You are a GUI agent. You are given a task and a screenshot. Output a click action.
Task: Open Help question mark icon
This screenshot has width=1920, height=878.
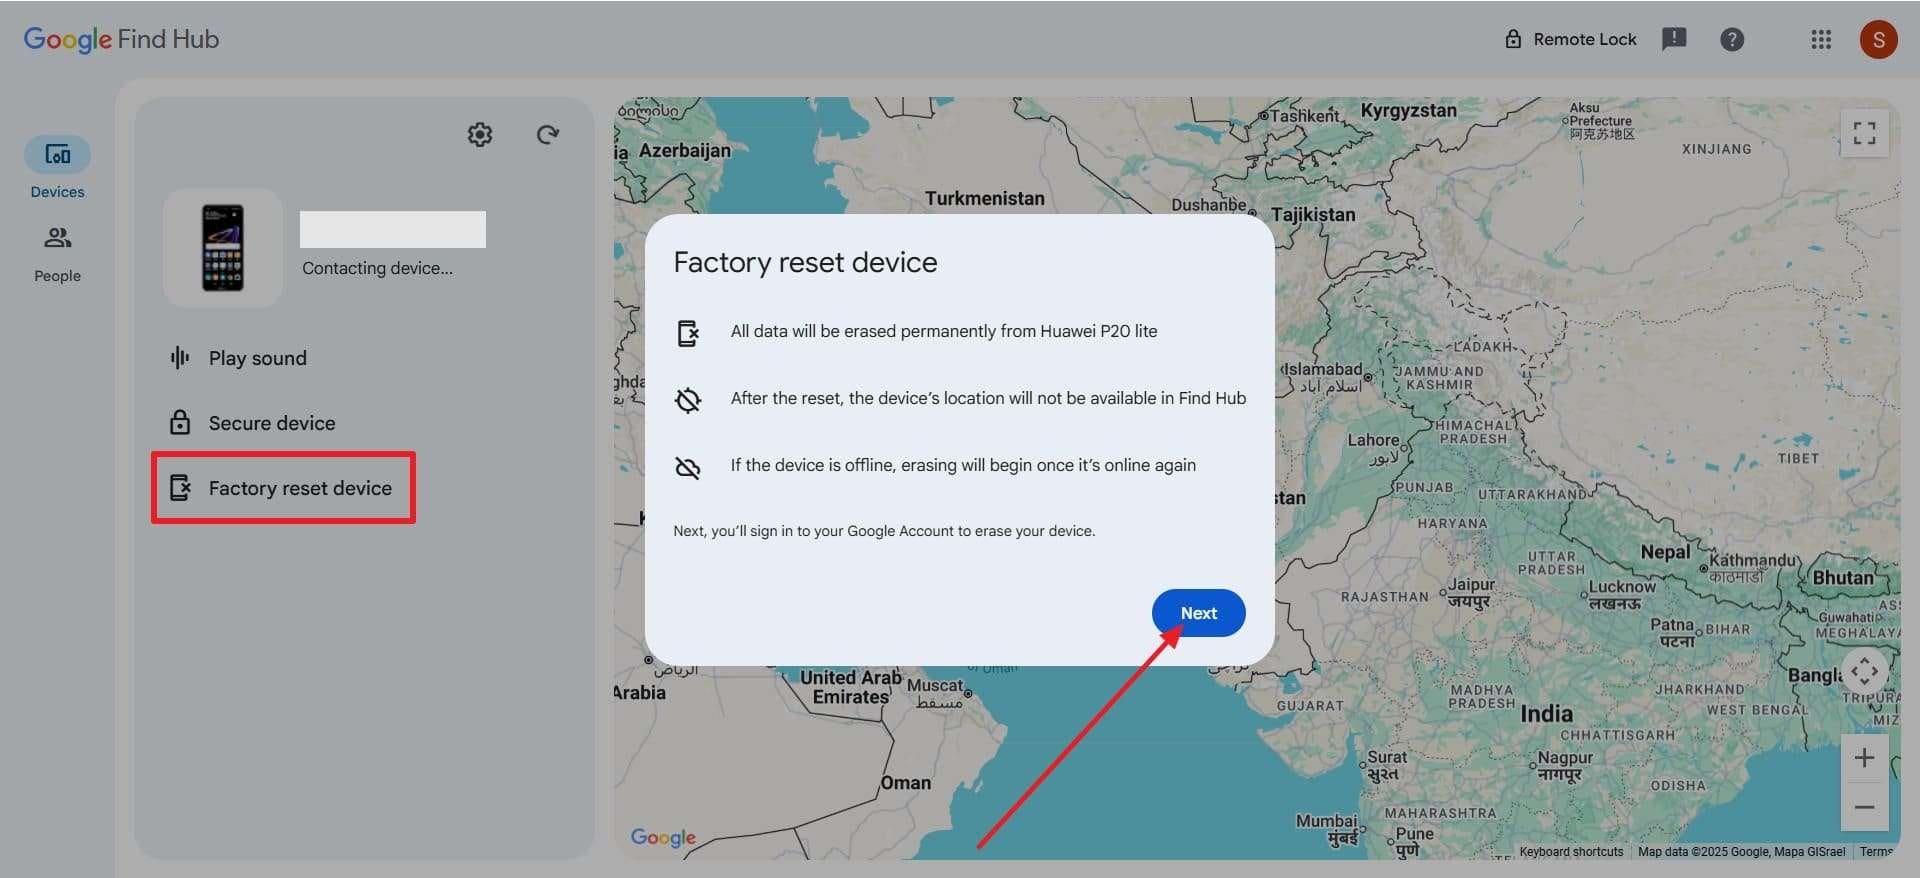1732,39
